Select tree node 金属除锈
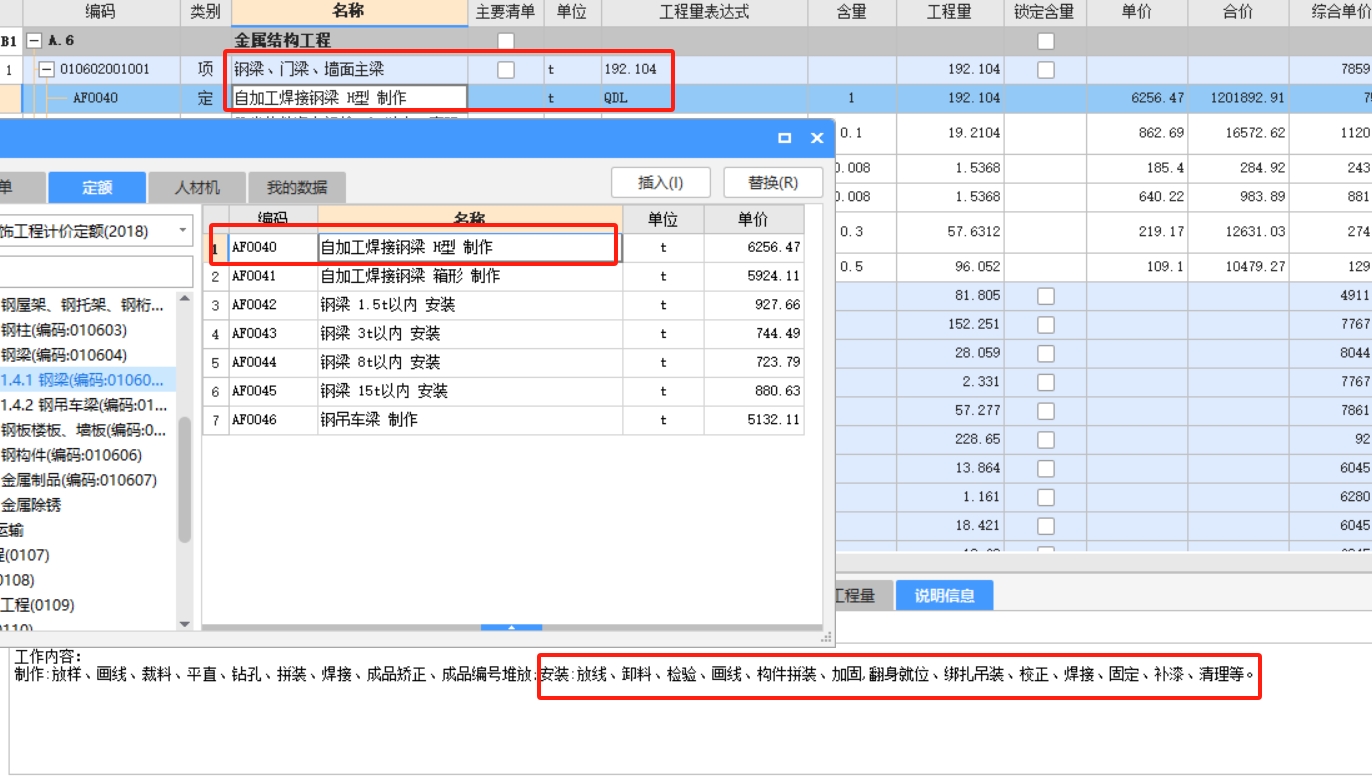 pyautogui.click(x=30, y=505)
